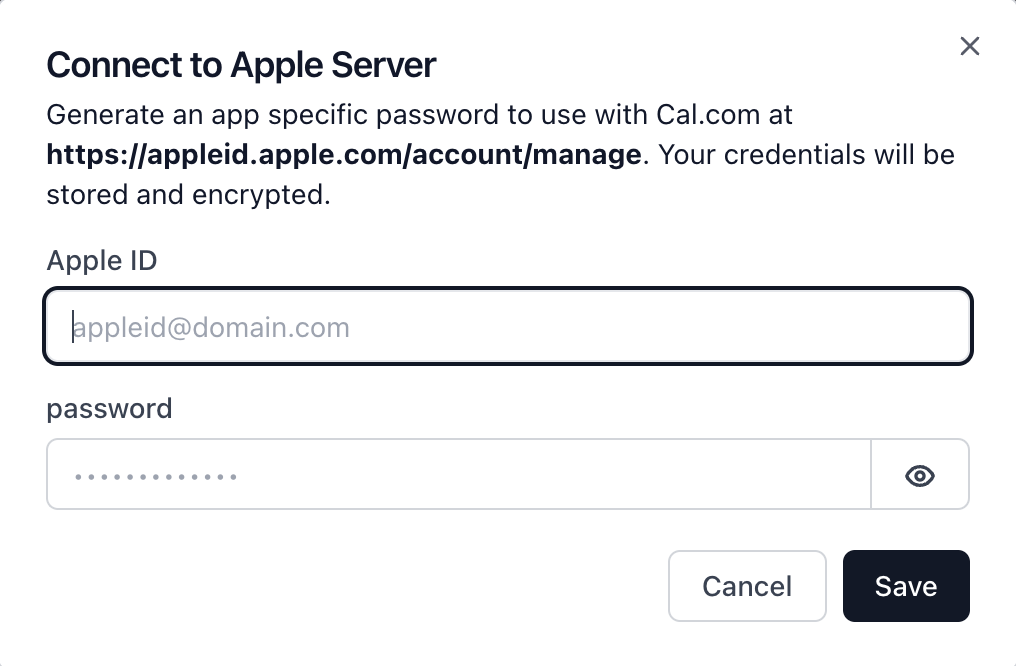Click the word 'Server' in the dialog title
The width and height of the screenshot is (1016, 666).
pyautogui.click(x=383, y=65)
